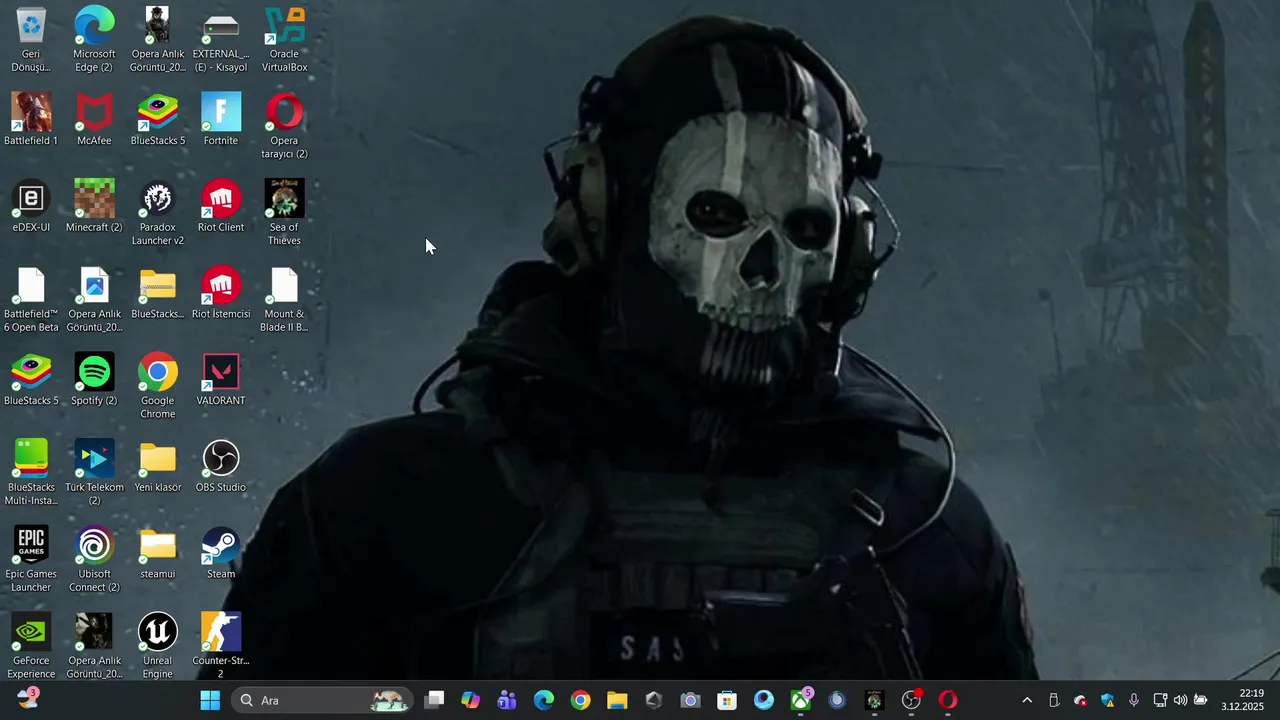The width and height of the screenshot is (1280, 720).
Task: Open Google Chrome desktop shortcut
Action: coord(157,386)
